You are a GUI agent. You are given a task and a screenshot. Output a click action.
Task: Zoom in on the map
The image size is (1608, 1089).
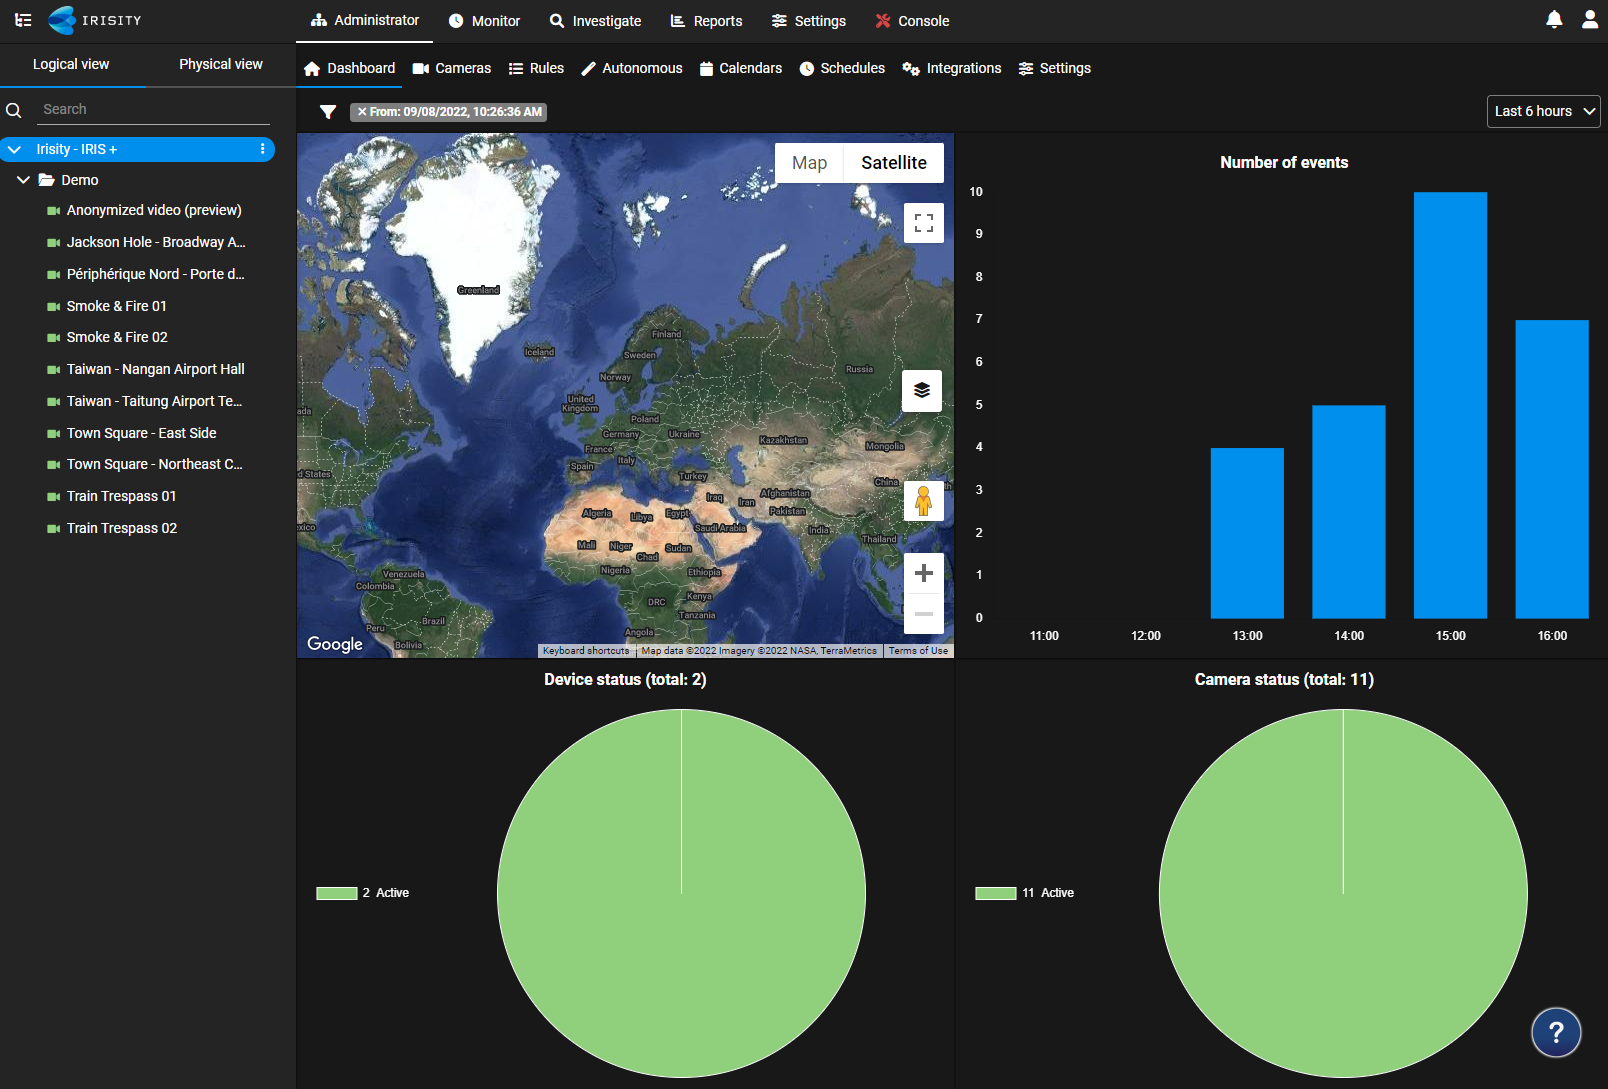tap(923, 573)
